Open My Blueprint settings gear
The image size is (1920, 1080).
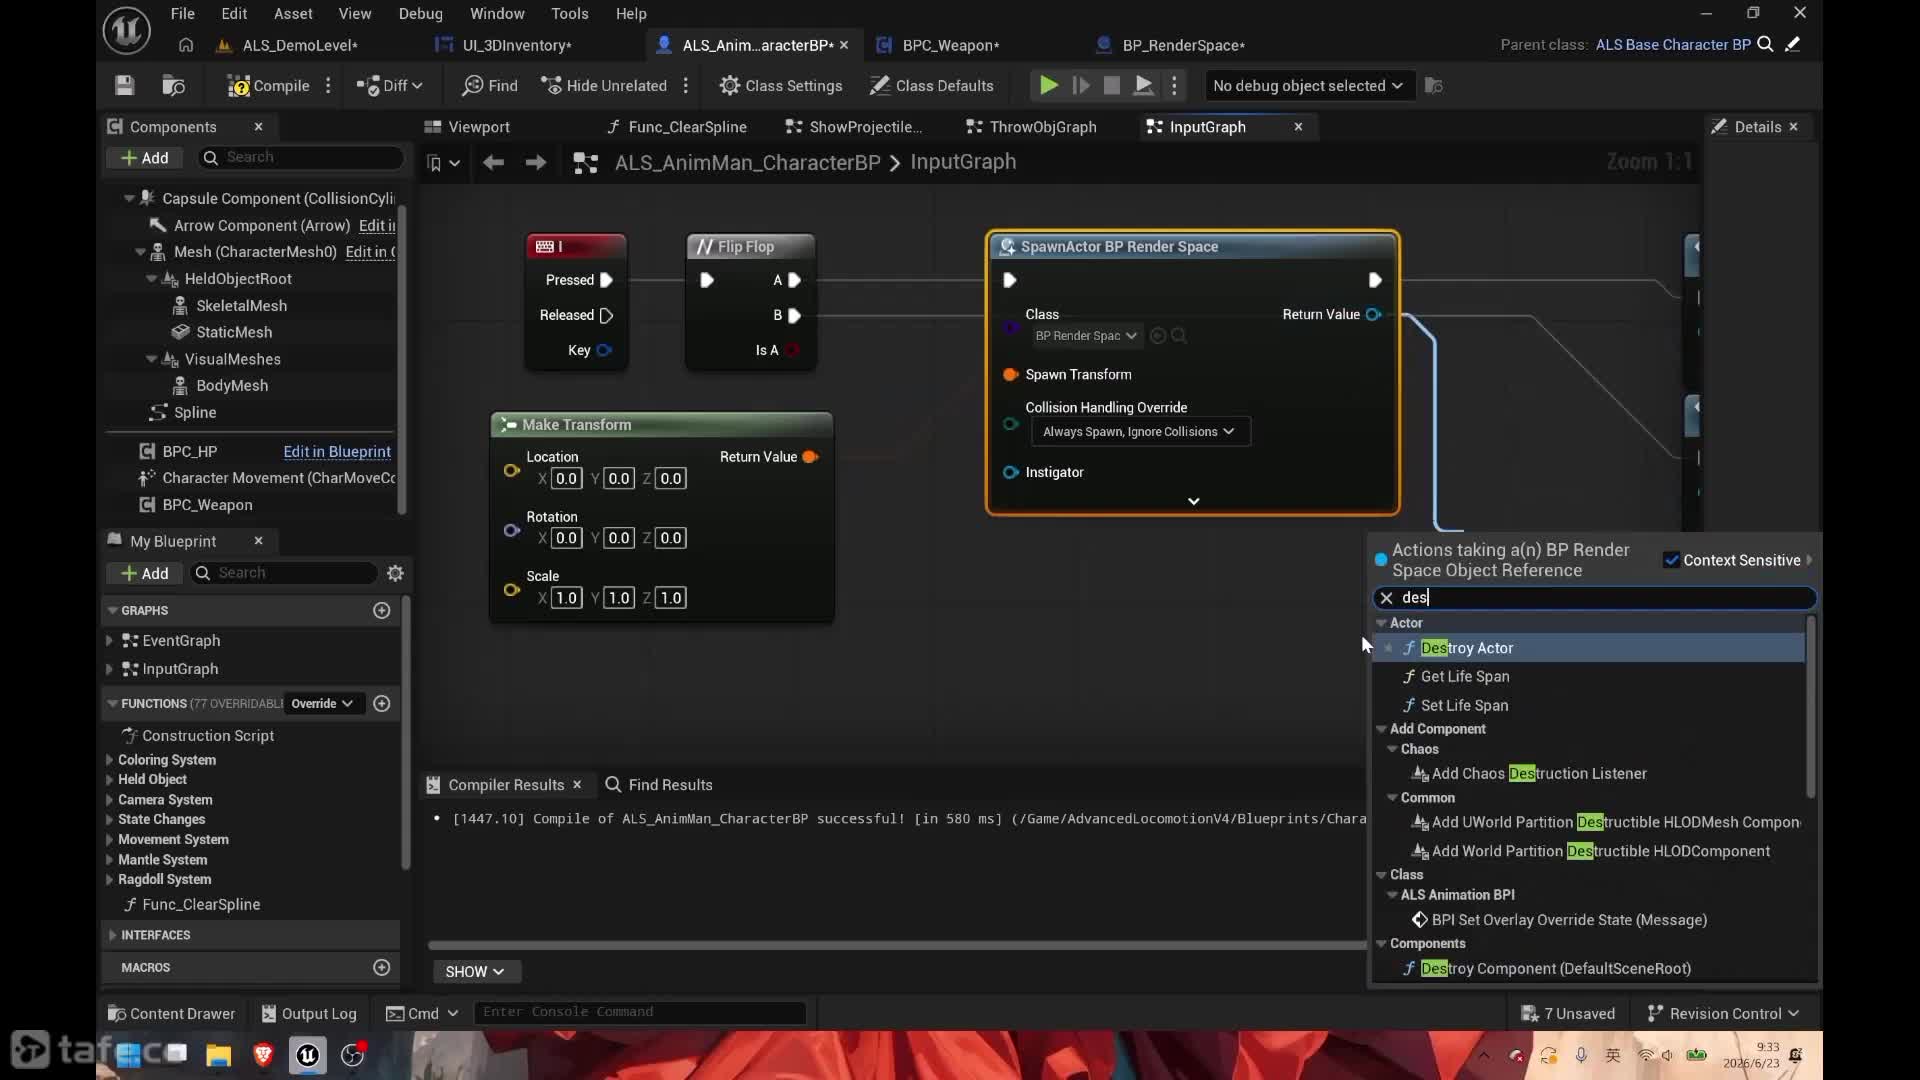(395, 573)
